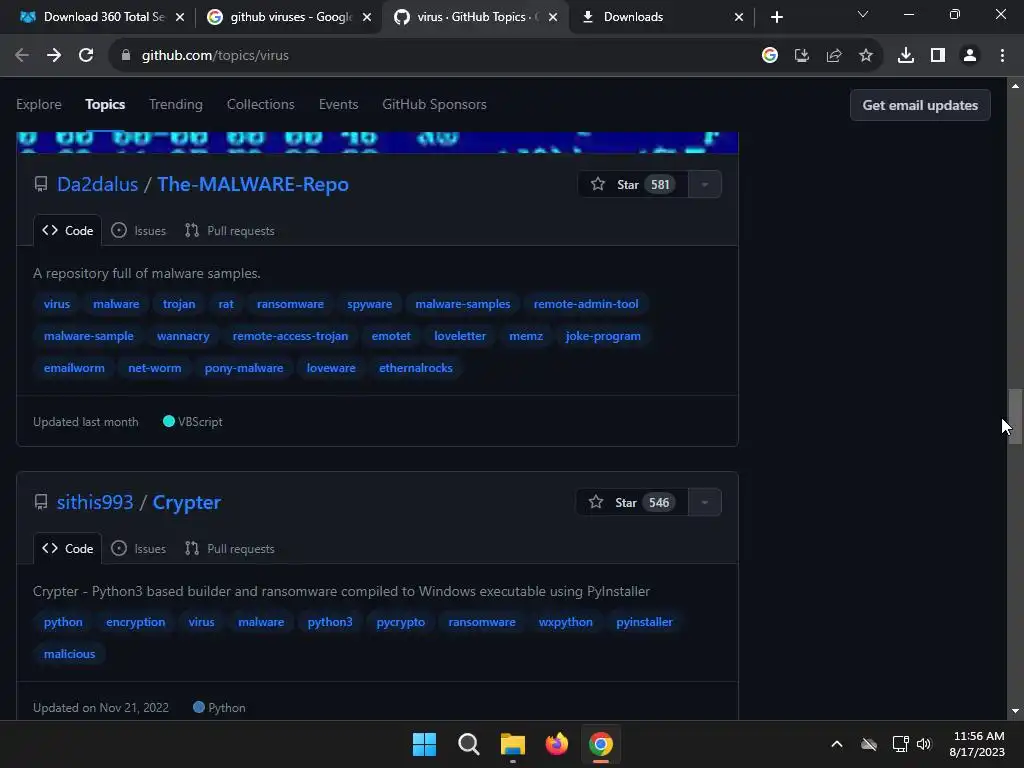Click the pyinstaller topic tag
This screenshot has height=768, width=1024.
tap(644, 622)
